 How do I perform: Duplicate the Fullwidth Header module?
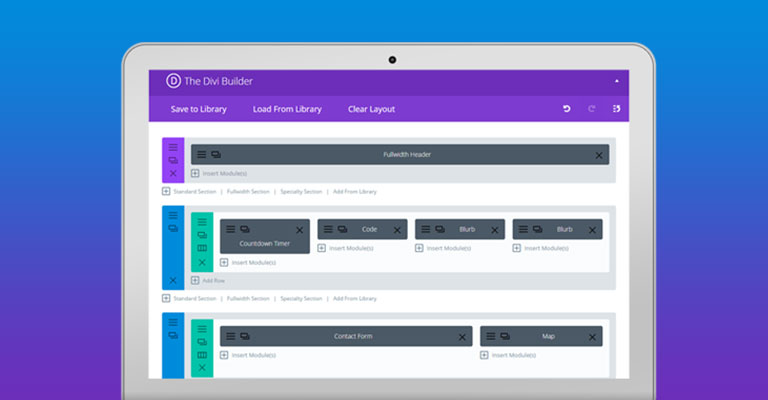216,155
